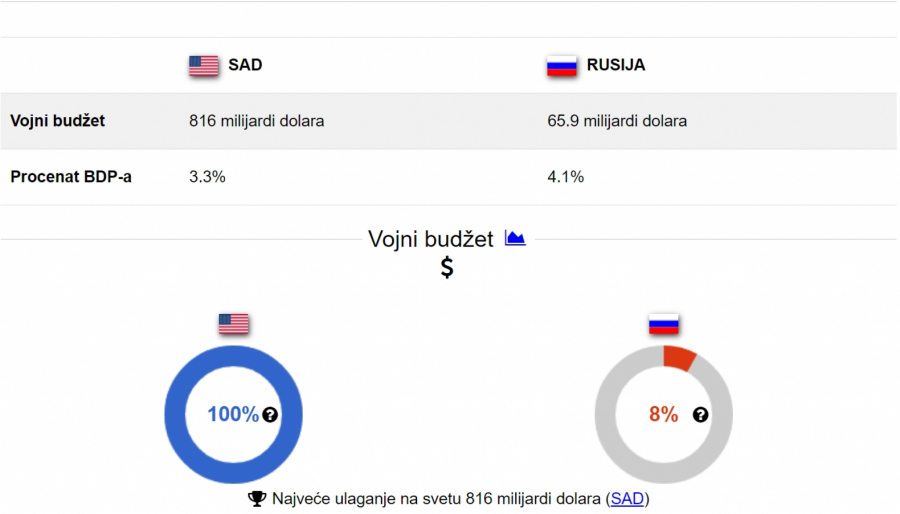
Task: Open the SAD link in the footer note
Action: pyautogui.click(x=626, y=498)
